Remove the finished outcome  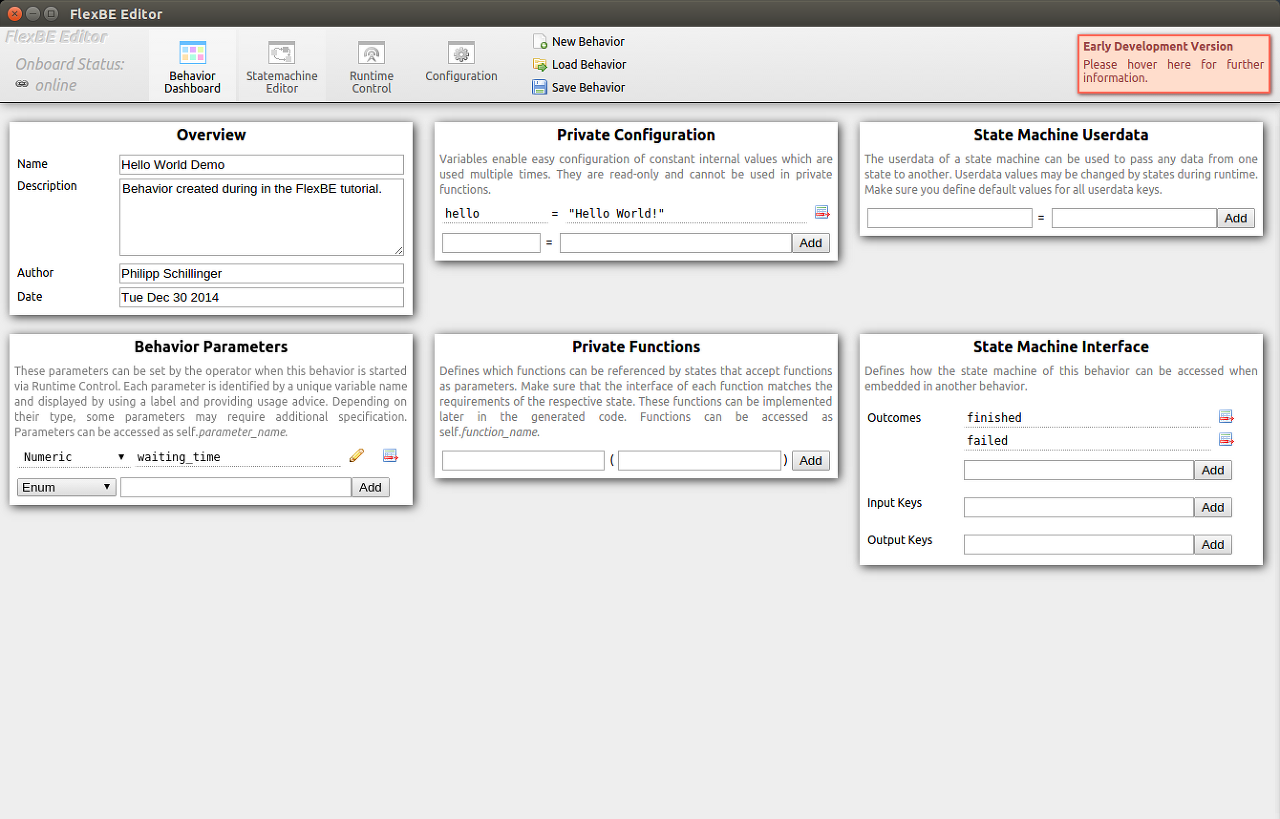(x=1226, y=417)
